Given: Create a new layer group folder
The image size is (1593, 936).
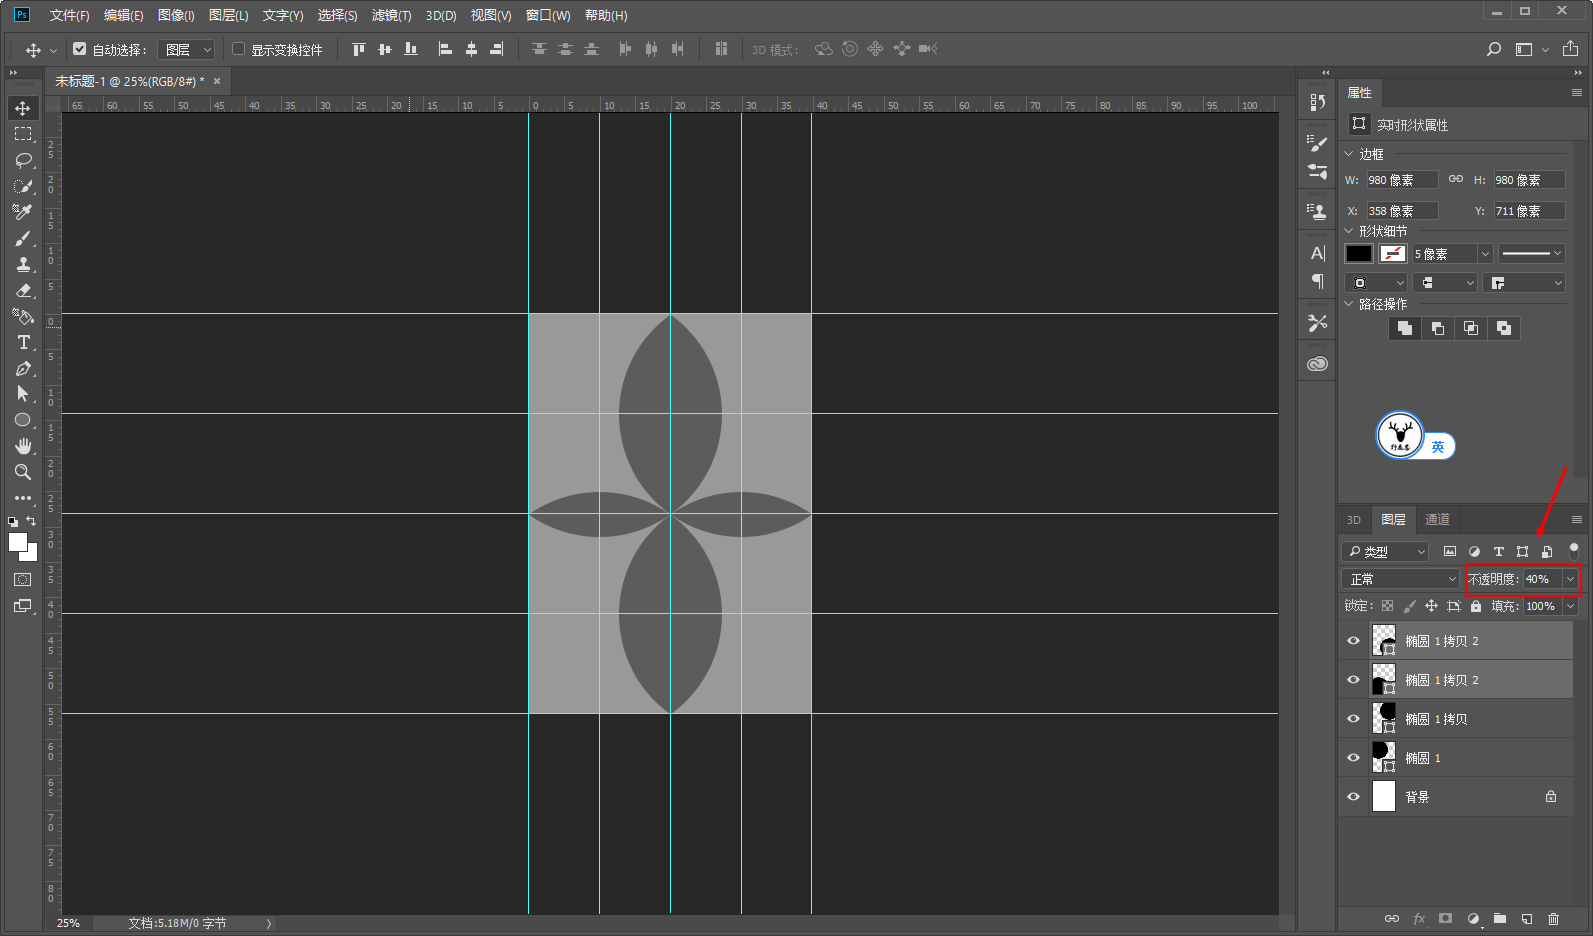Looking at the screenshot, I should pos(1499,918).
